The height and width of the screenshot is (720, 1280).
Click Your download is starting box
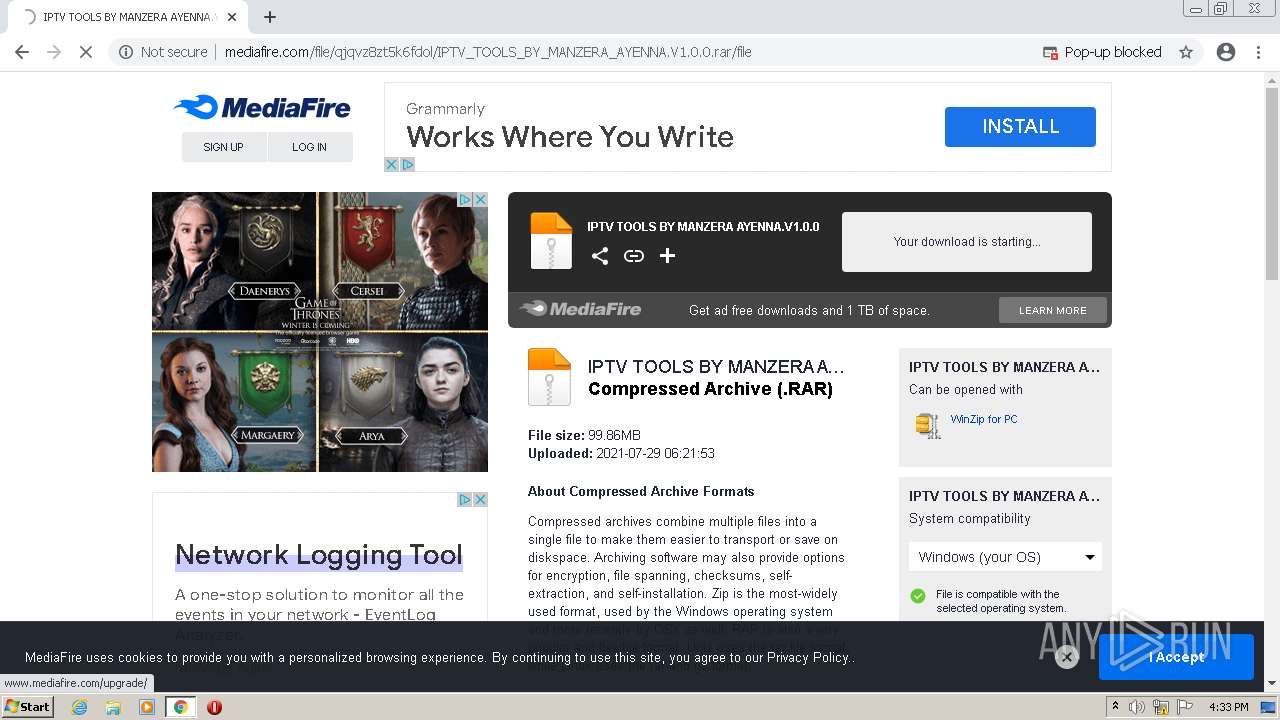click(967, 242)
